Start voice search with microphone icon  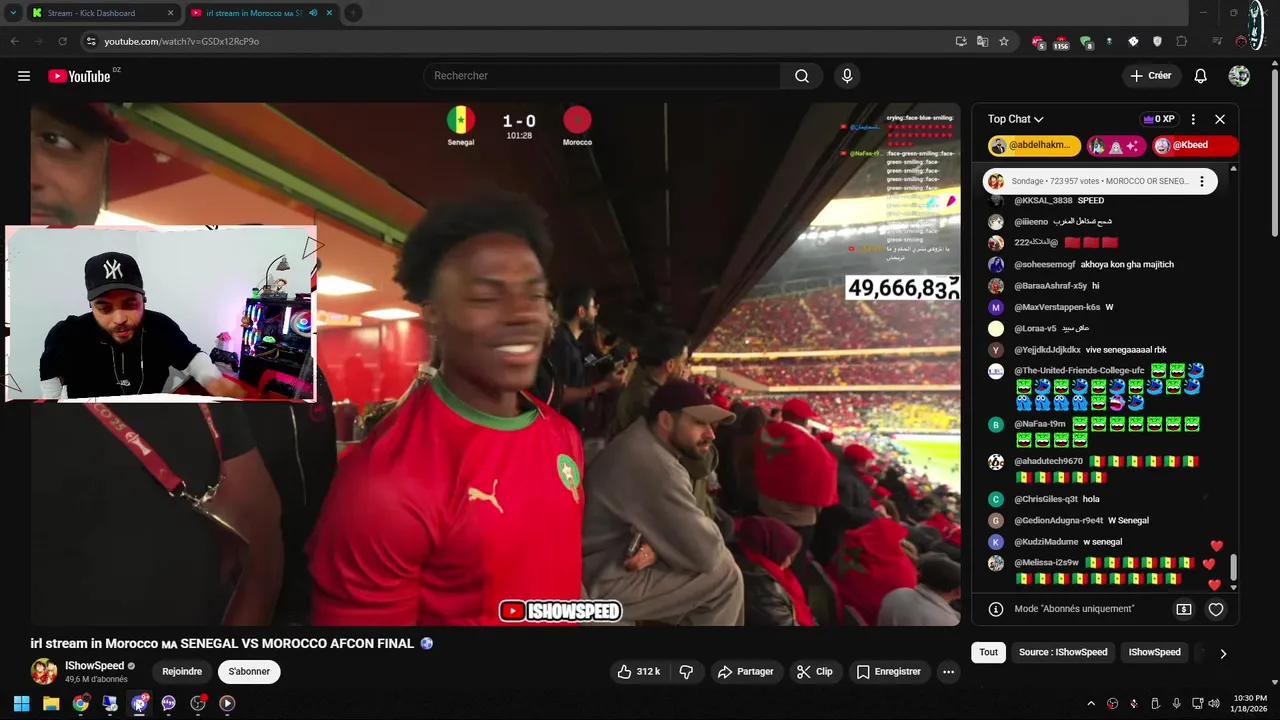847,76
